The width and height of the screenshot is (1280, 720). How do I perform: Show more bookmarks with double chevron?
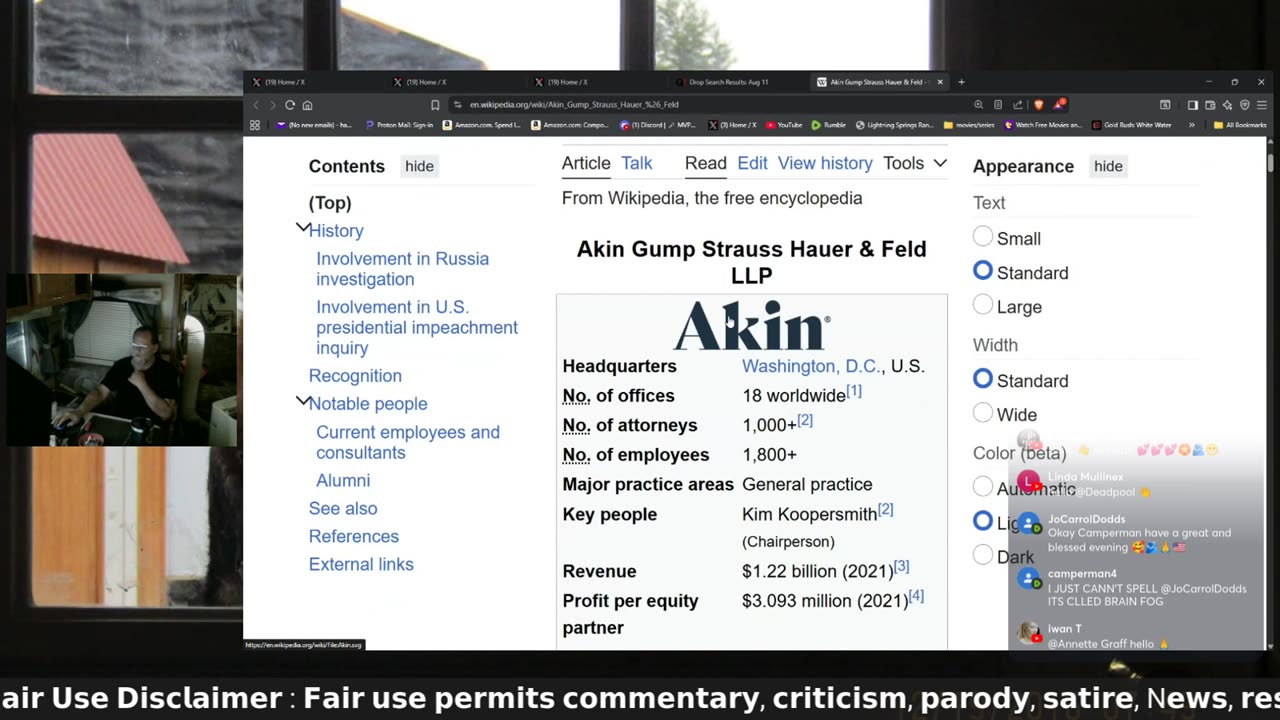pos(1192,125)
